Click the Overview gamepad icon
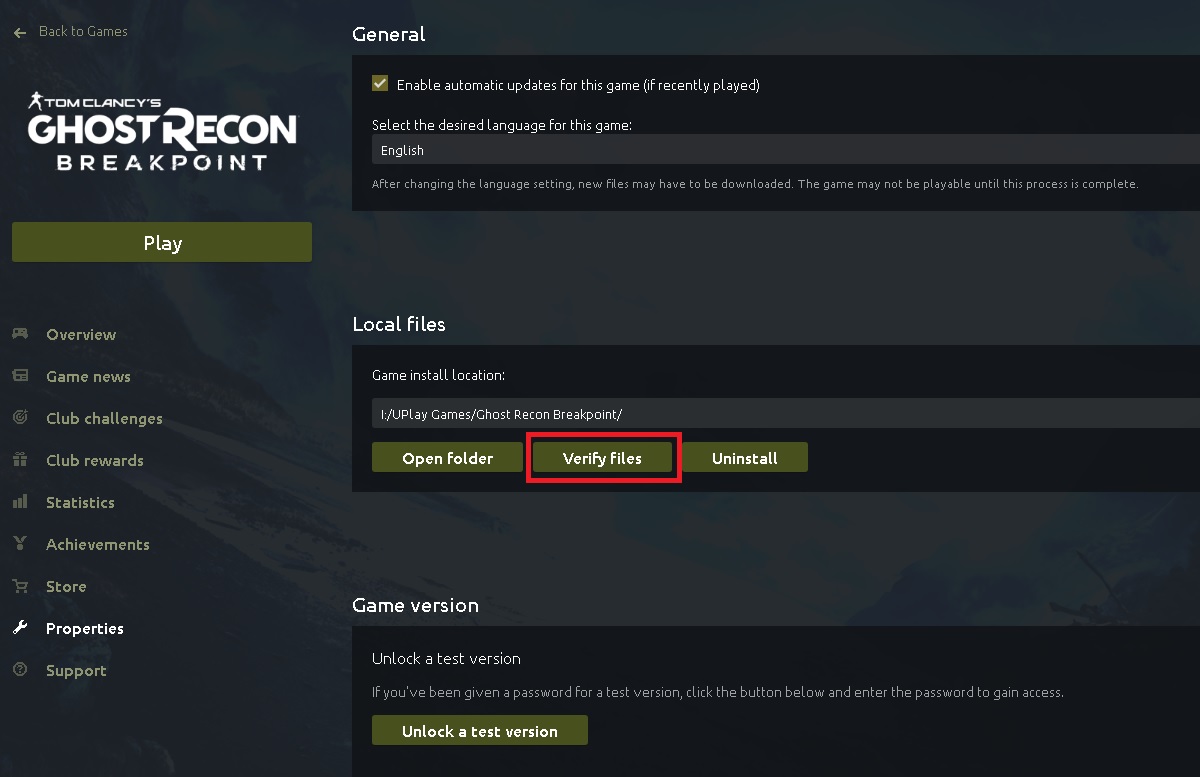 [x=20, y=334]
